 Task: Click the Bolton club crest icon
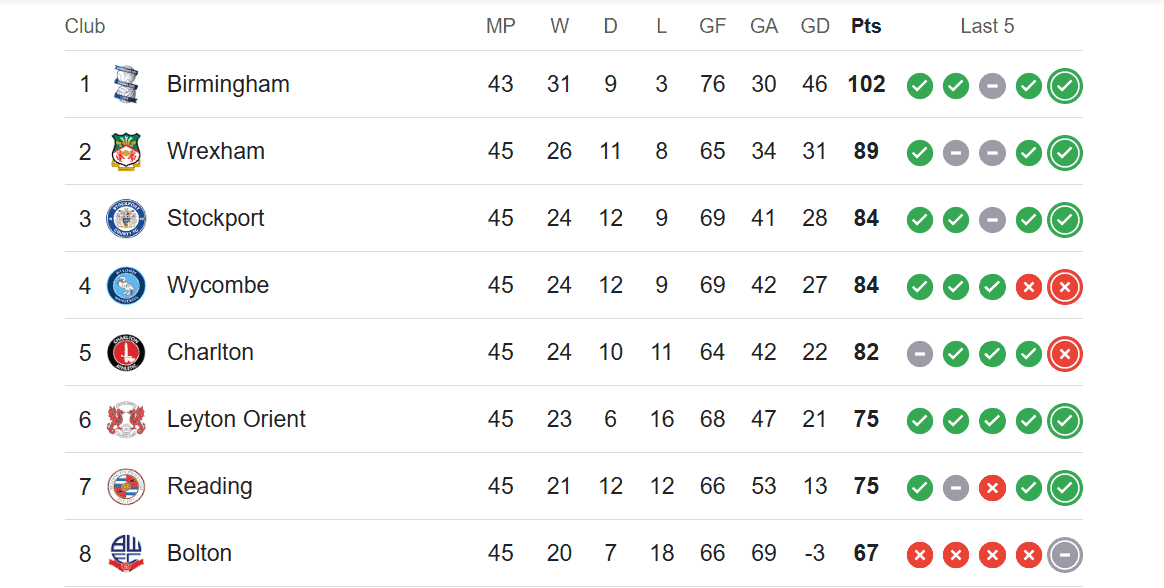point(126,553)
